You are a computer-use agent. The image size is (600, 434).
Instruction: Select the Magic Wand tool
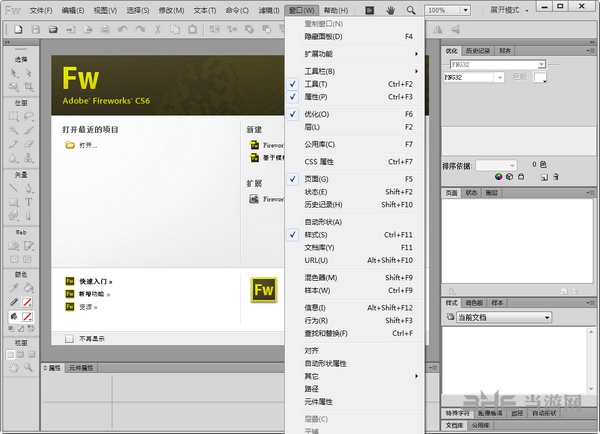[x=14, y=130]
